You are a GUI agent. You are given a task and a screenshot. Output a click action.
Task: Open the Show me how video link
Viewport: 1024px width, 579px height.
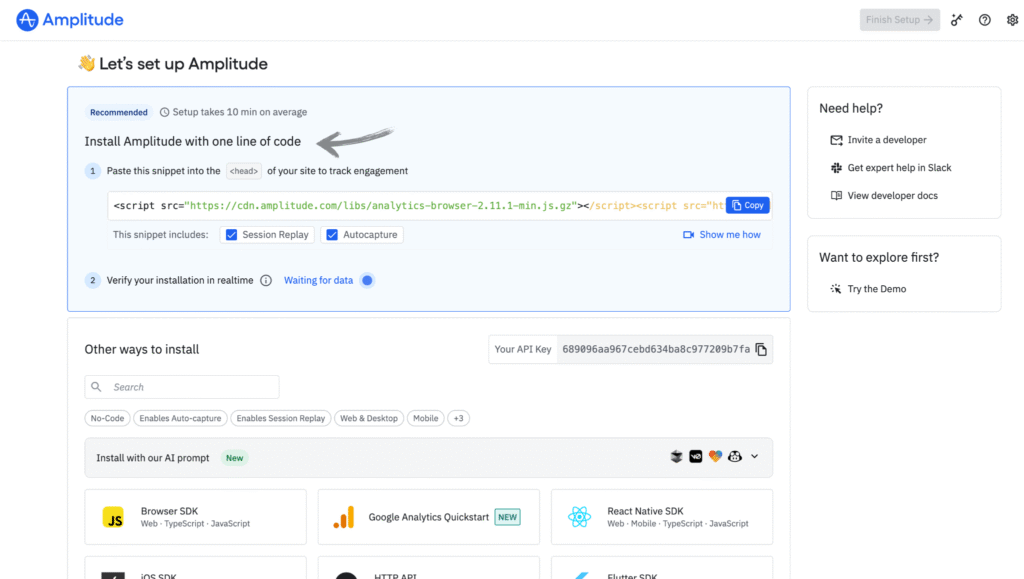click(722, 235)
